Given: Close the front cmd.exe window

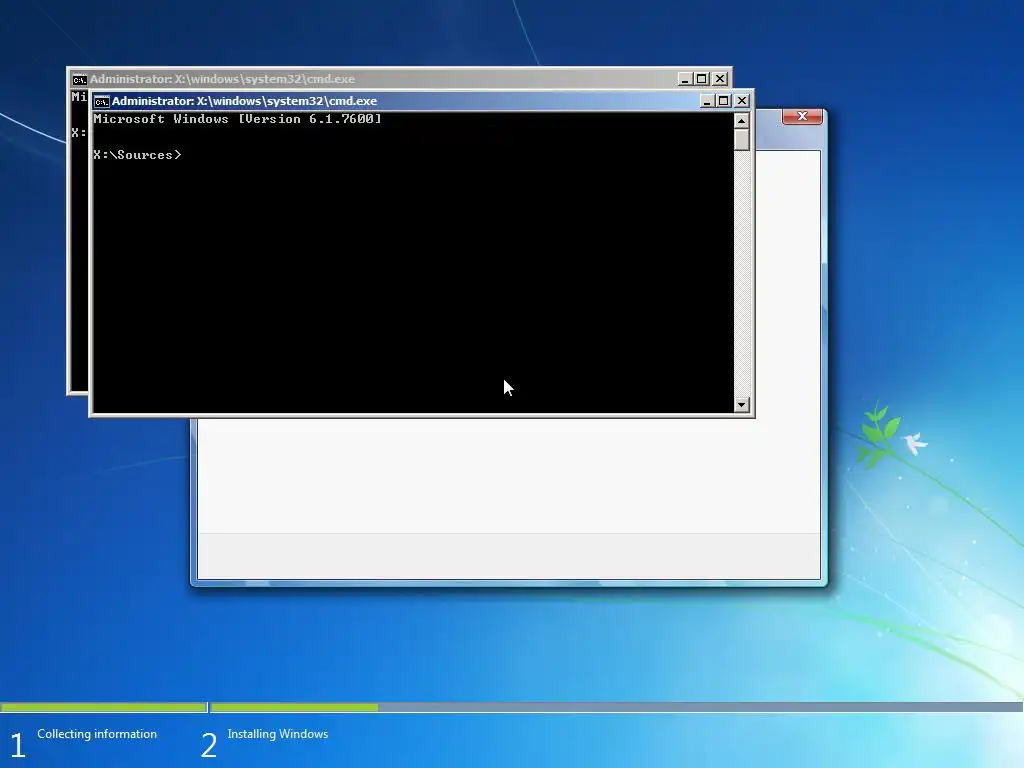Looking at the screenshot, I should pos(741,101).
